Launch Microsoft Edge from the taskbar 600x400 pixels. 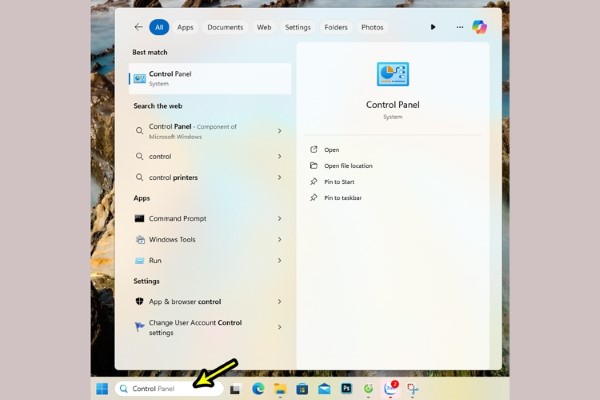click(258, 389)
